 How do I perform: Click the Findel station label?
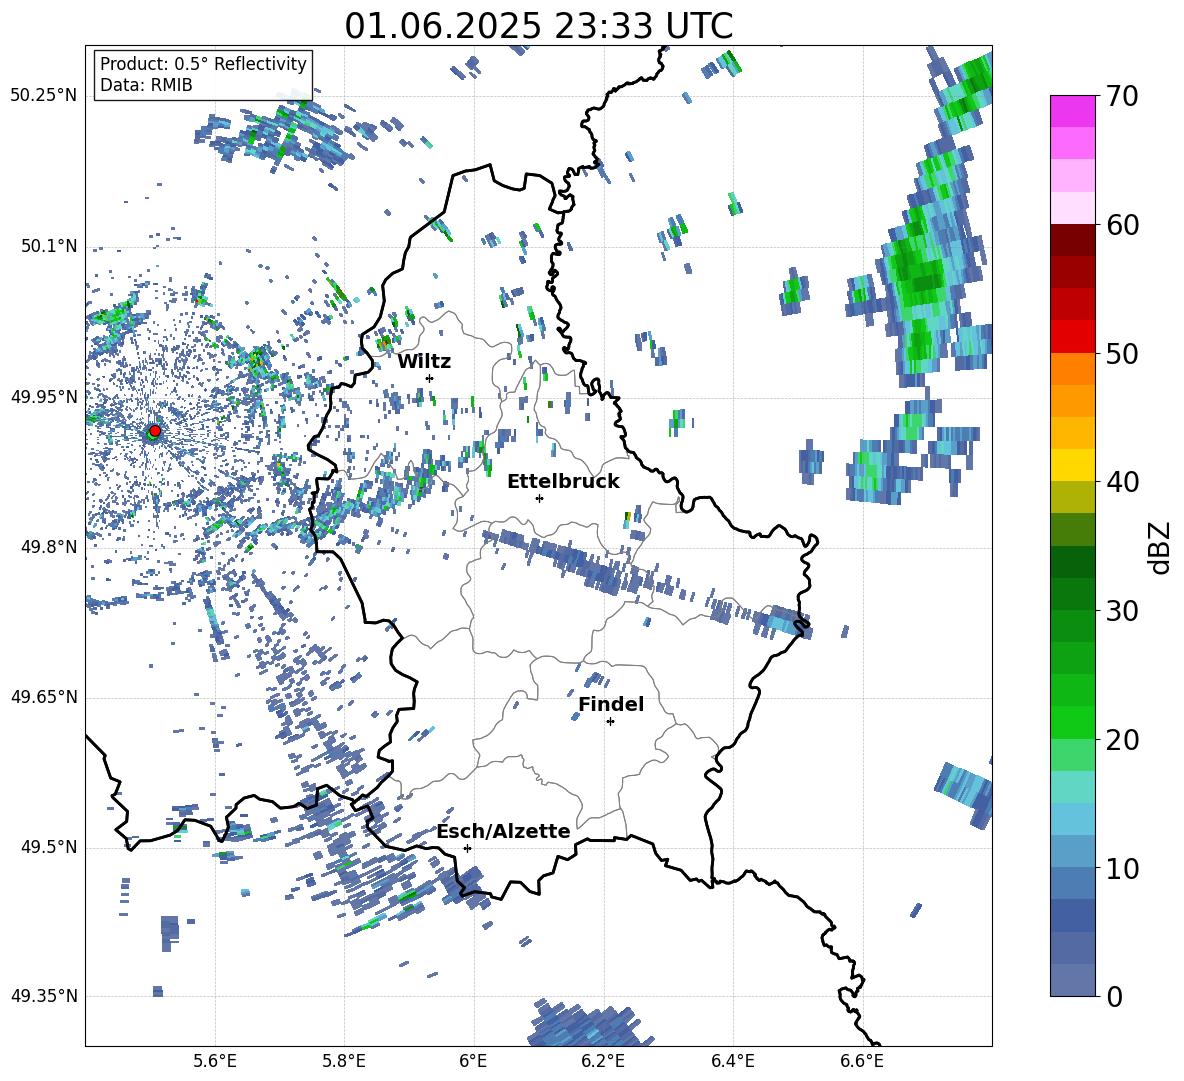tap(611, 704)
